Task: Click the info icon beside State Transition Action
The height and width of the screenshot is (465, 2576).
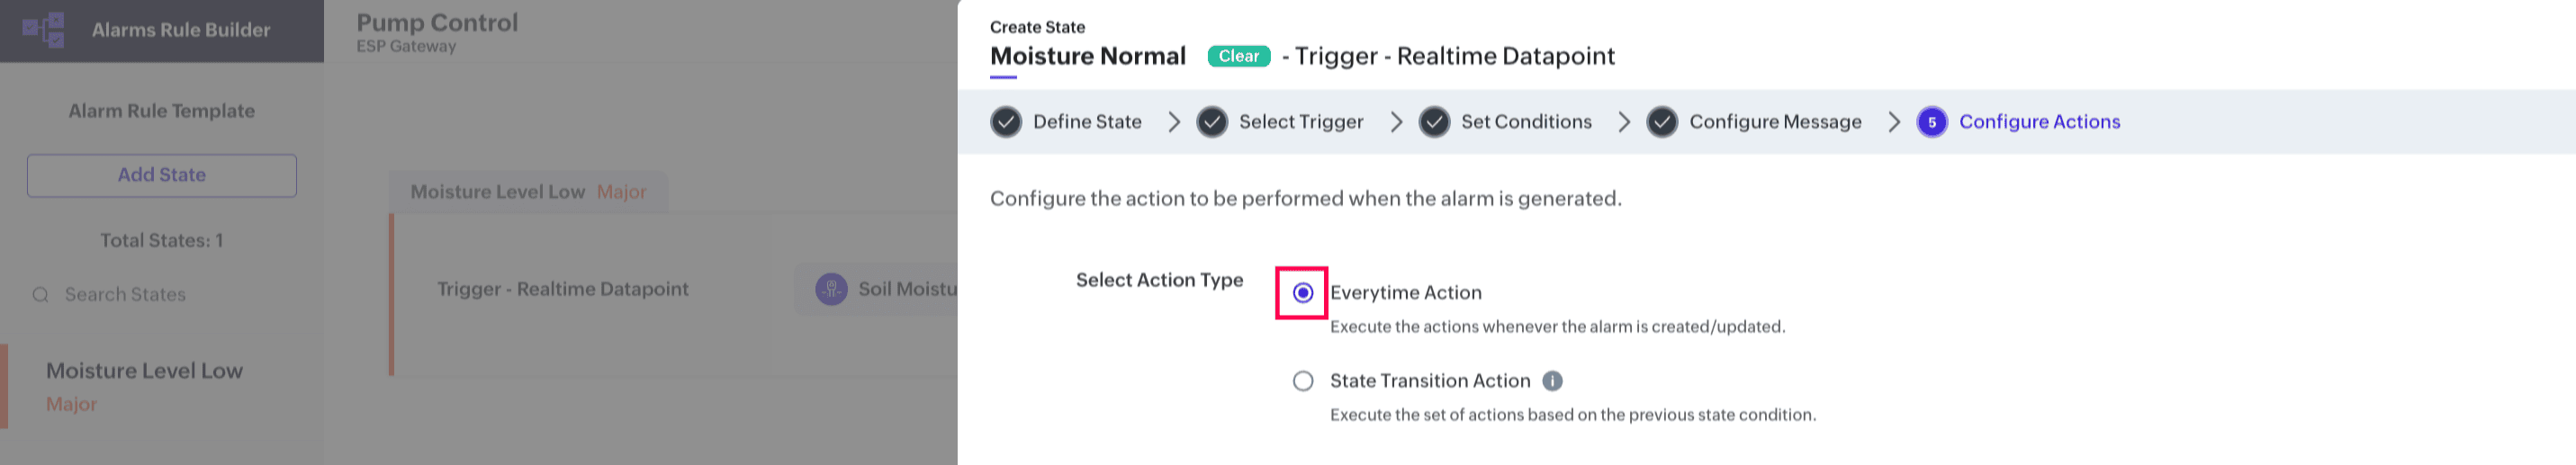Action: tap(1552, 381)
